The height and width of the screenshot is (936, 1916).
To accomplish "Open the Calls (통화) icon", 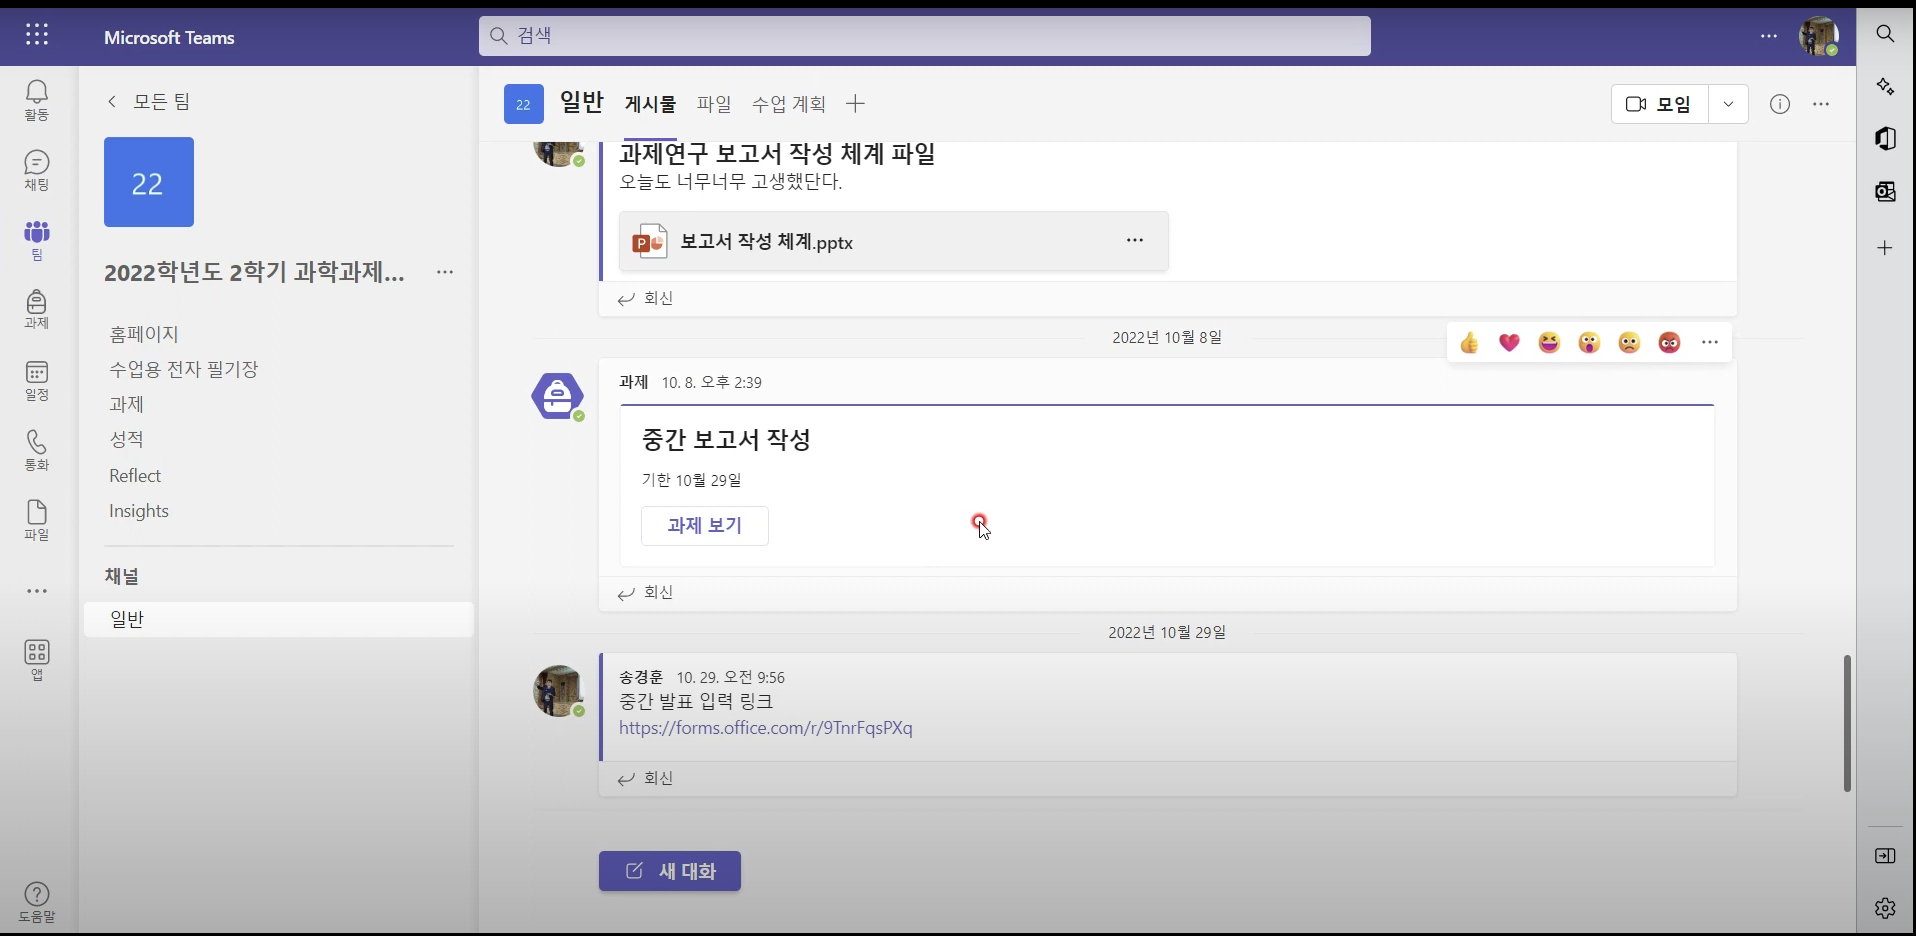I will [37, 450].
